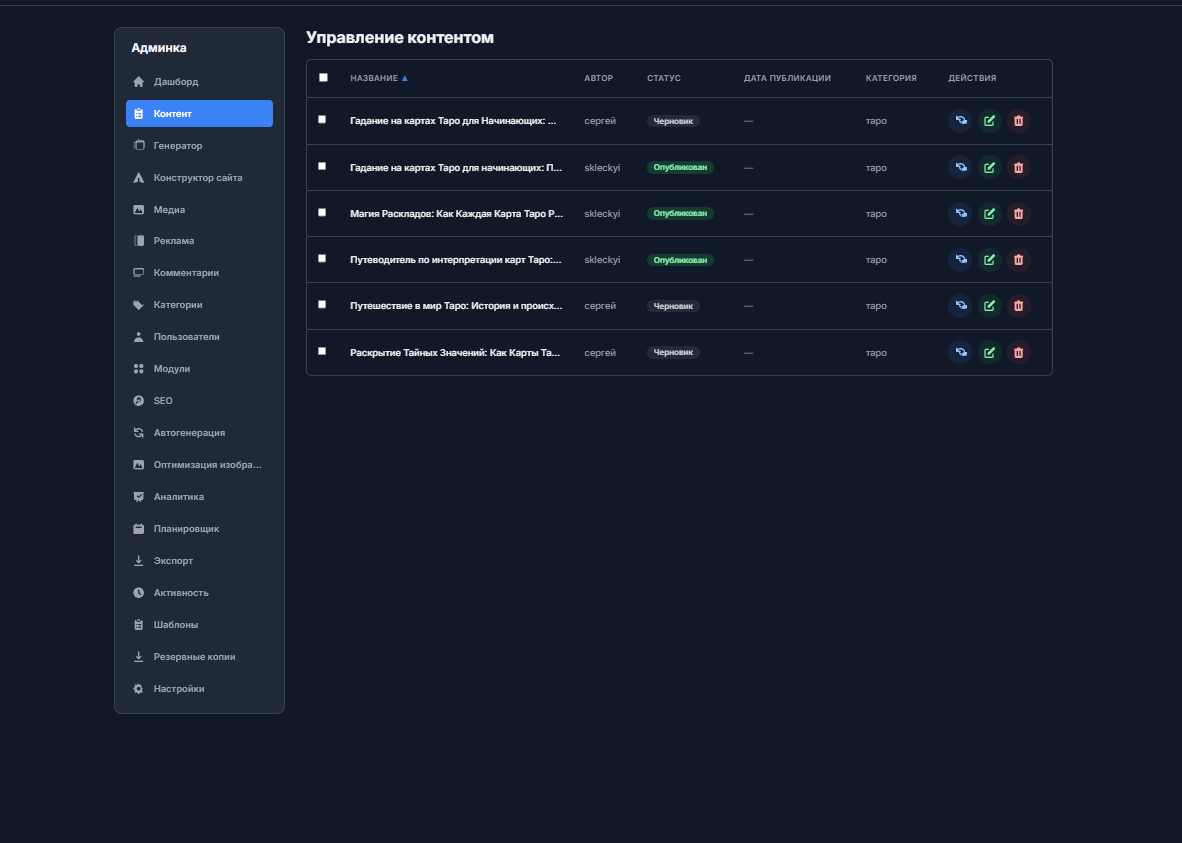Sort by Дата публикации column header

pos(786,78)
